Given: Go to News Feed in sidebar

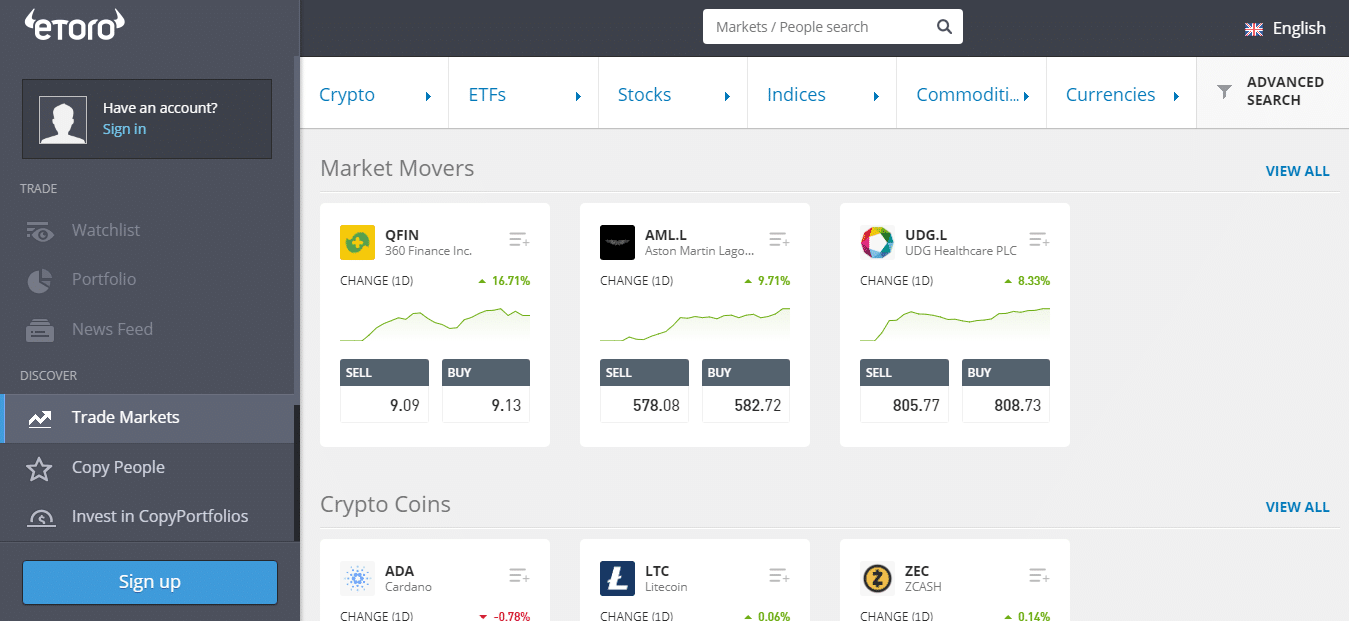Looking at the screenshot, I should pos(147,329).
